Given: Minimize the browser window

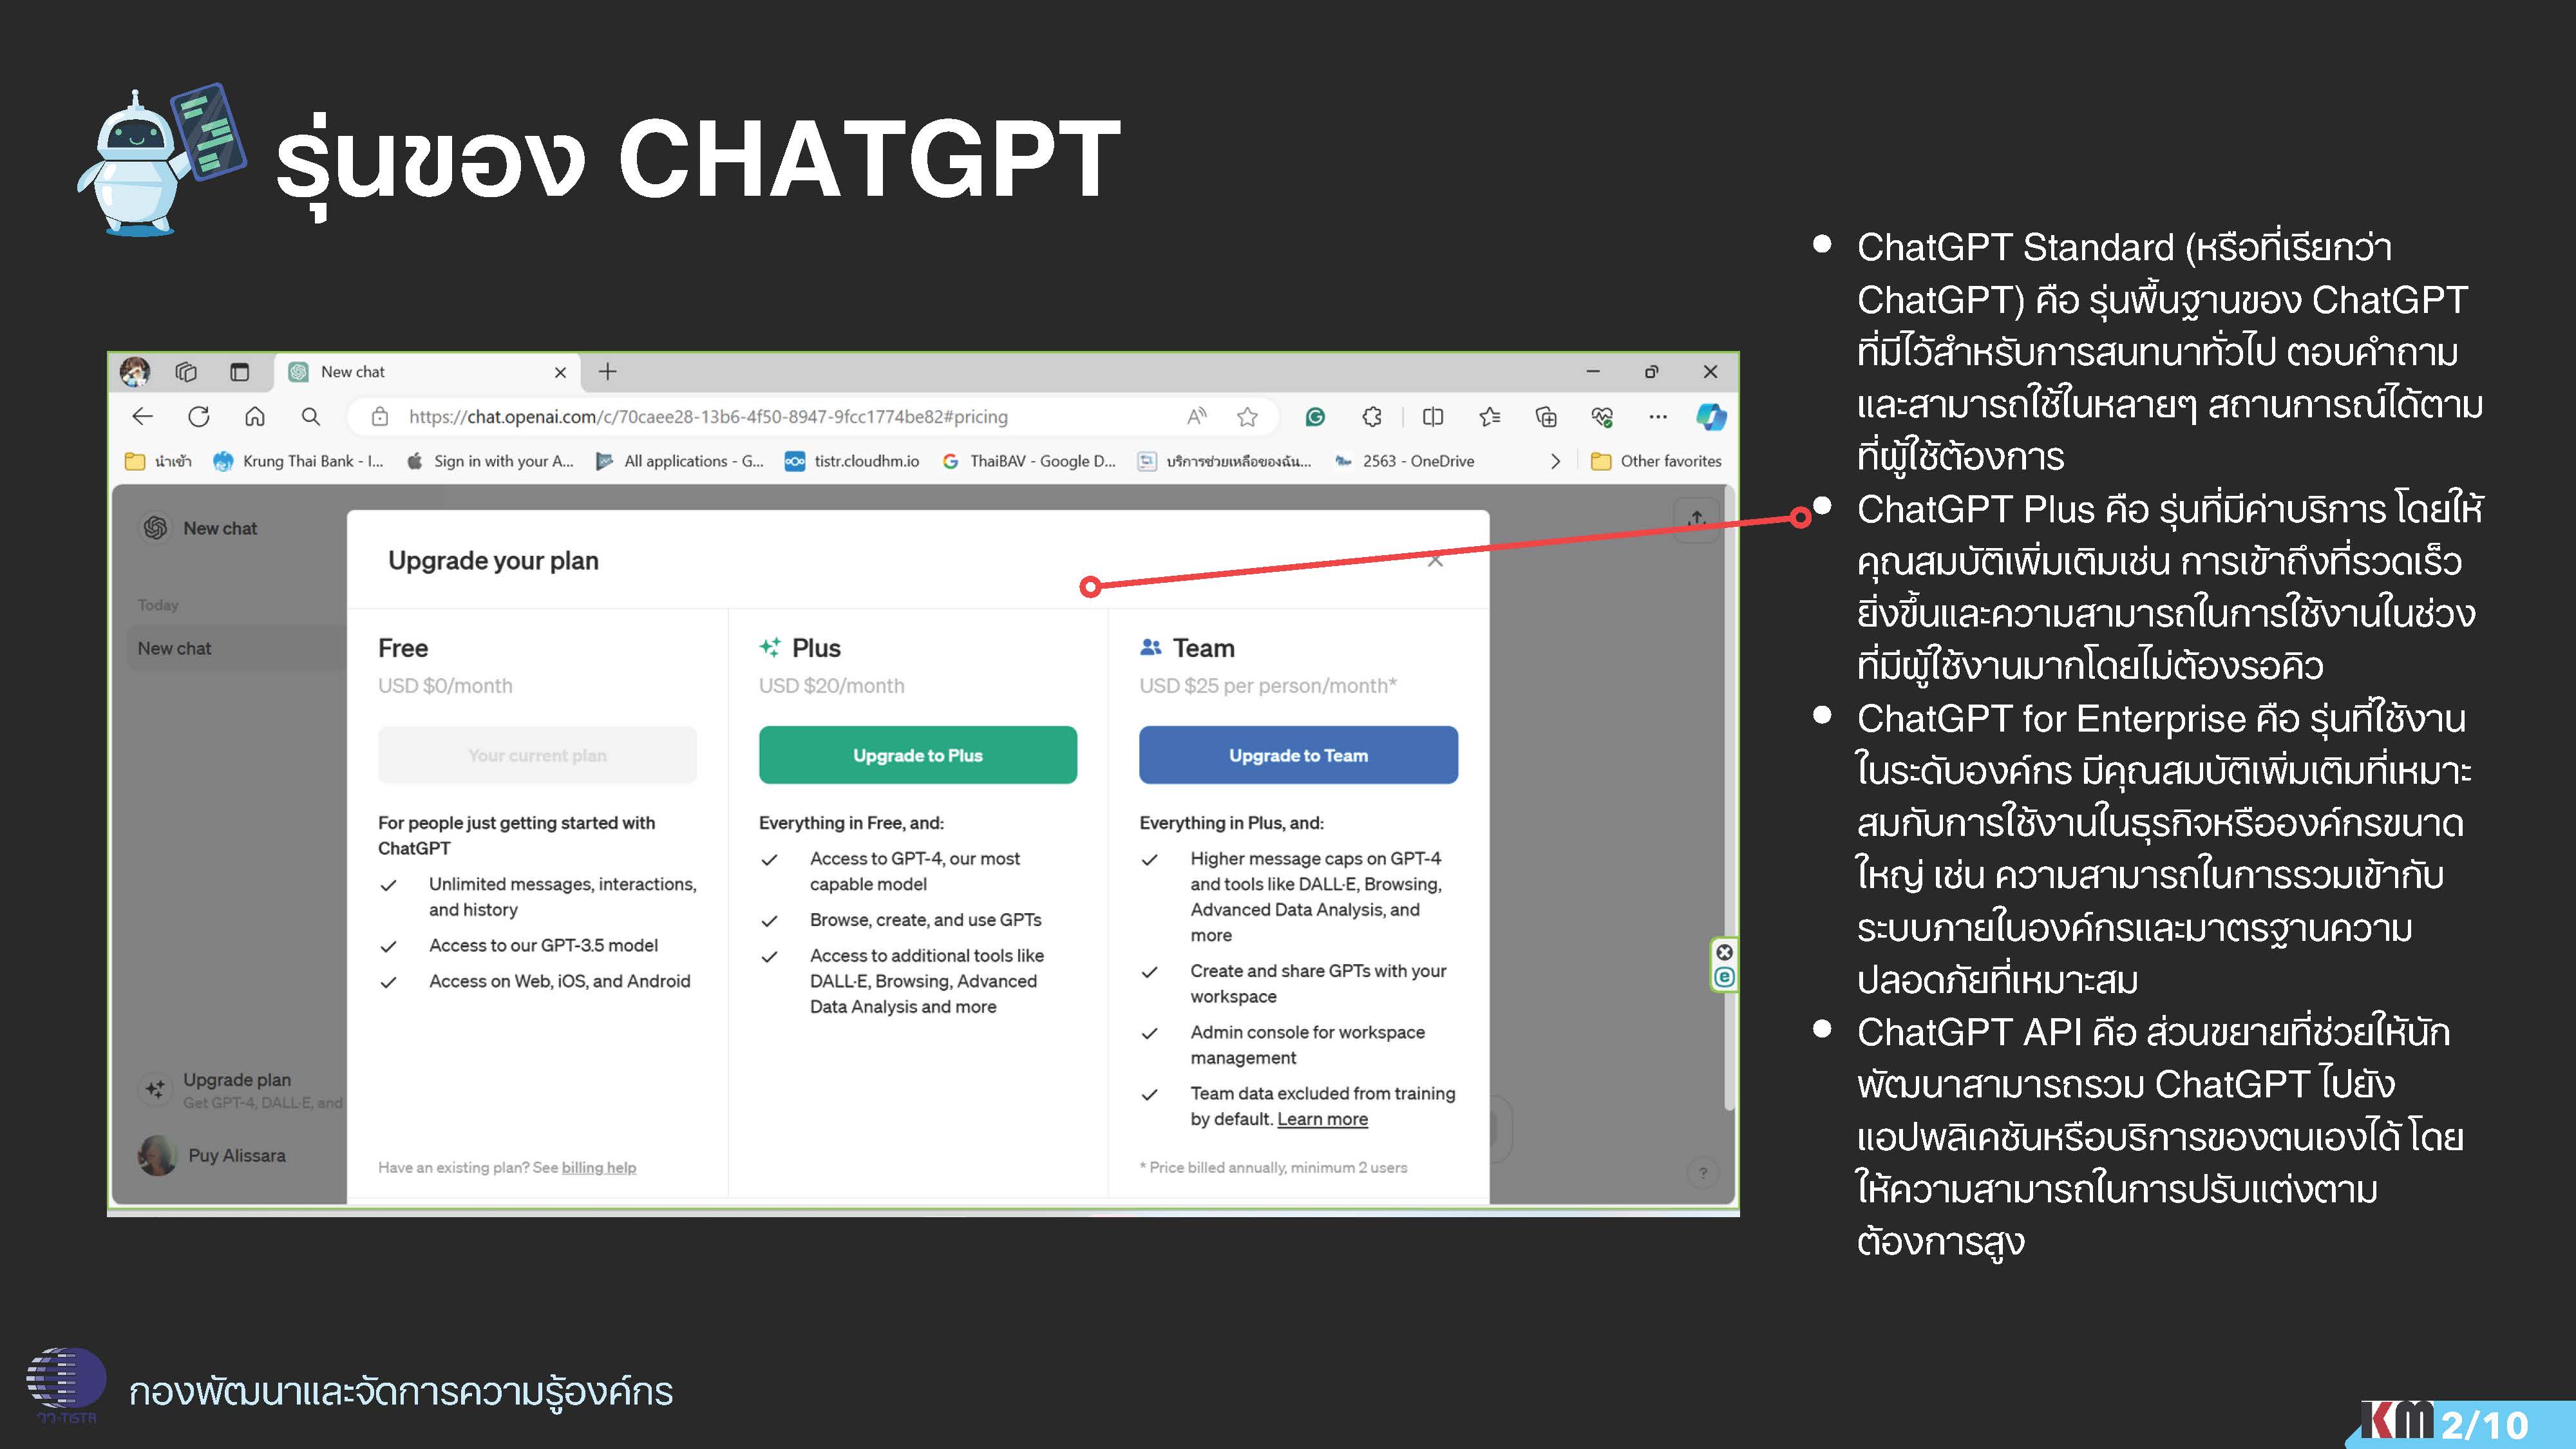Looking at the screenshot, I should tap(1593, 372).
